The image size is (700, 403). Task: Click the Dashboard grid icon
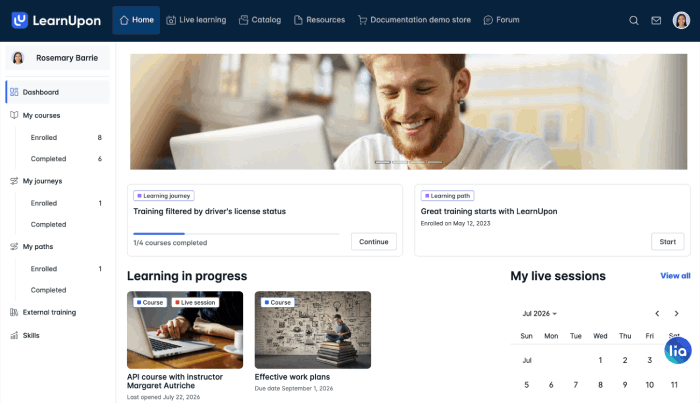(x=14, y=92)
